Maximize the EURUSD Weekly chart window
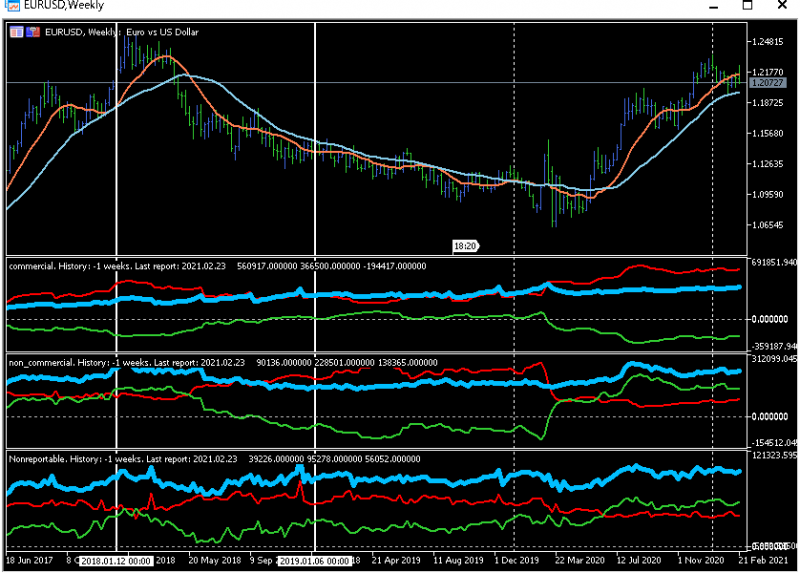Image resolution: width=800 pixels, height=573 pixels. pos(747,5)
